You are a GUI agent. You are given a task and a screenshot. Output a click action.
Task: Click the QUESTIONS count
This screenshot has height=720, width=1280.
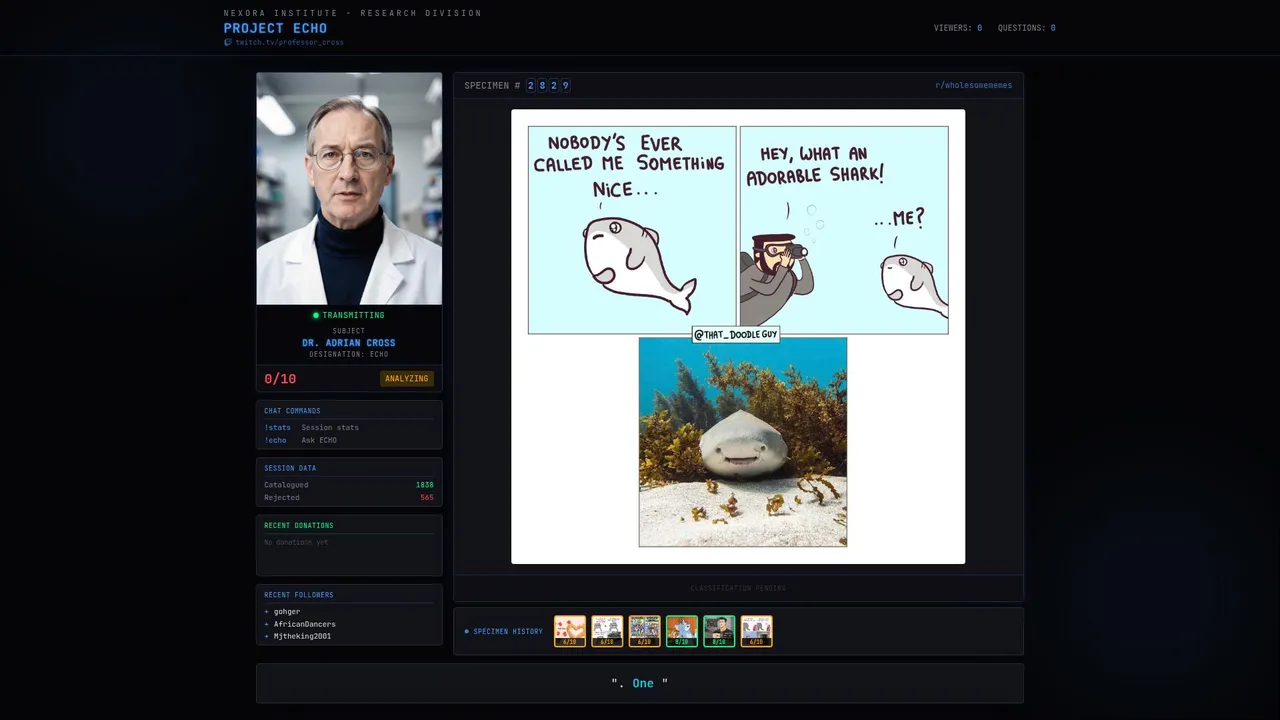1026,28
